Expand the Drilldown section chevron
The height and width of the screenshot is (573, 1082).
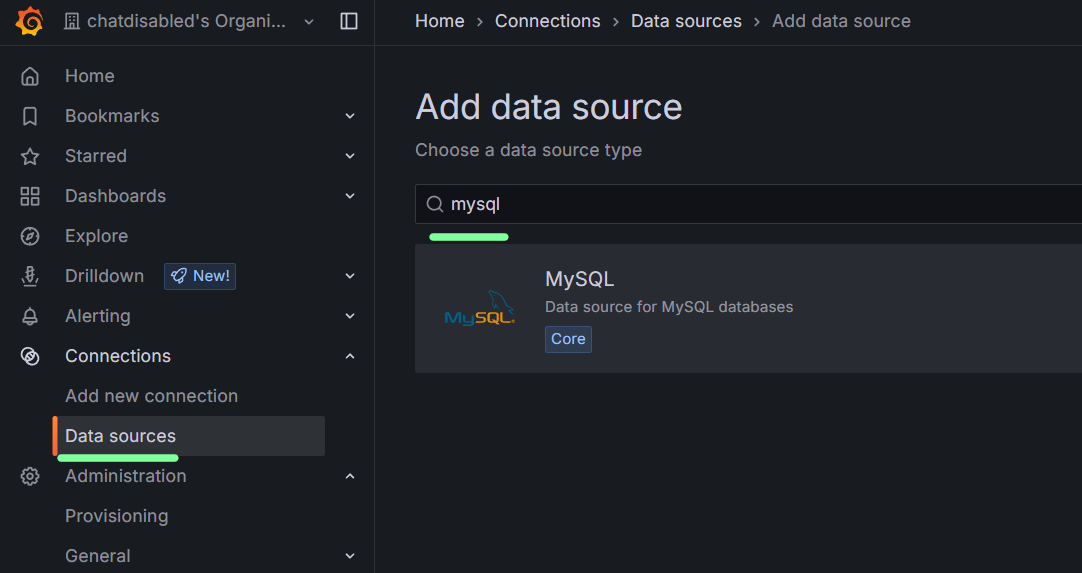point(350,276)
